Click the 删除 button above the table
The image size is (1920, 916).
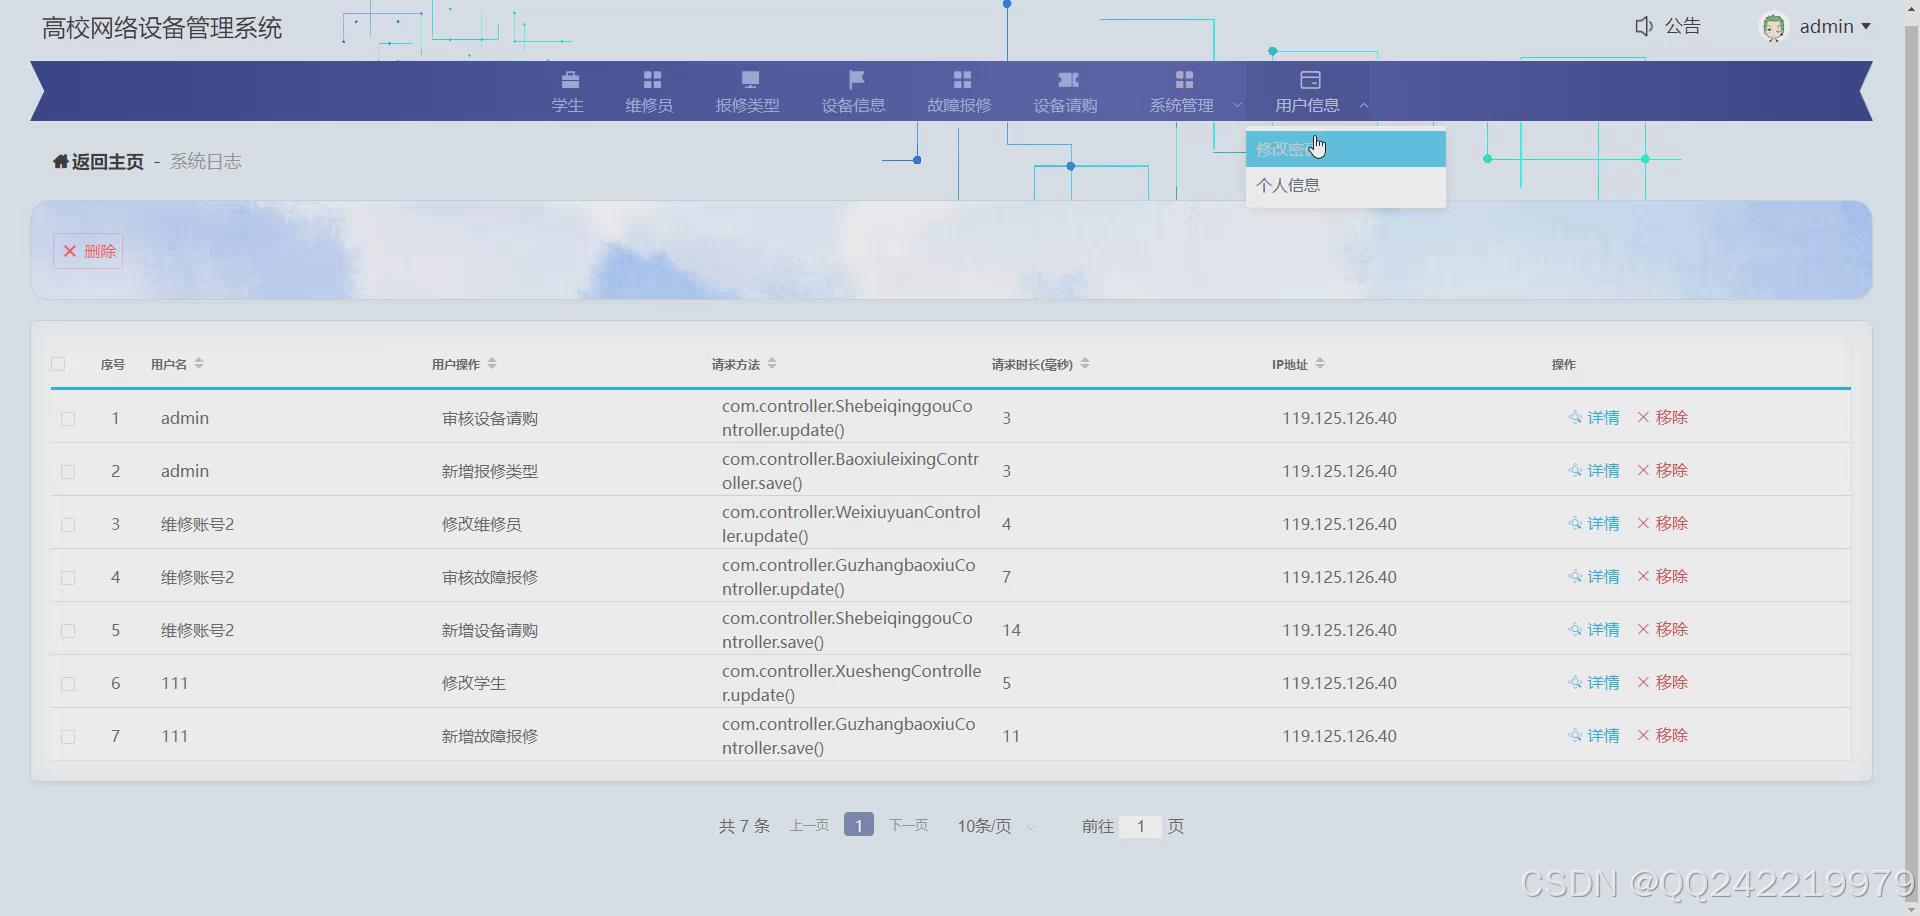point(87,251)
